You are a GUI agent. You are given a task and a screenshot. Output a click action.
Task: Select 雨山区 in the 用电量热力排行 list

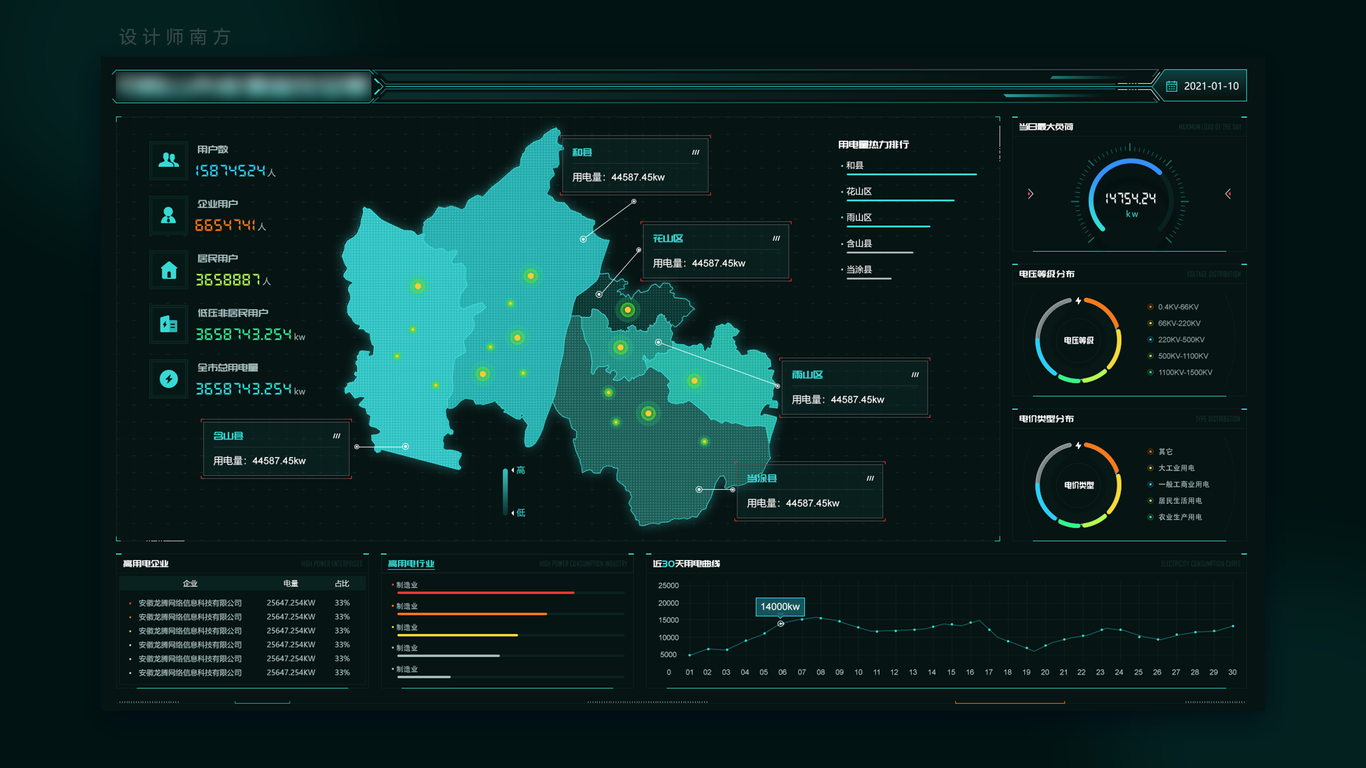point(858,218)
